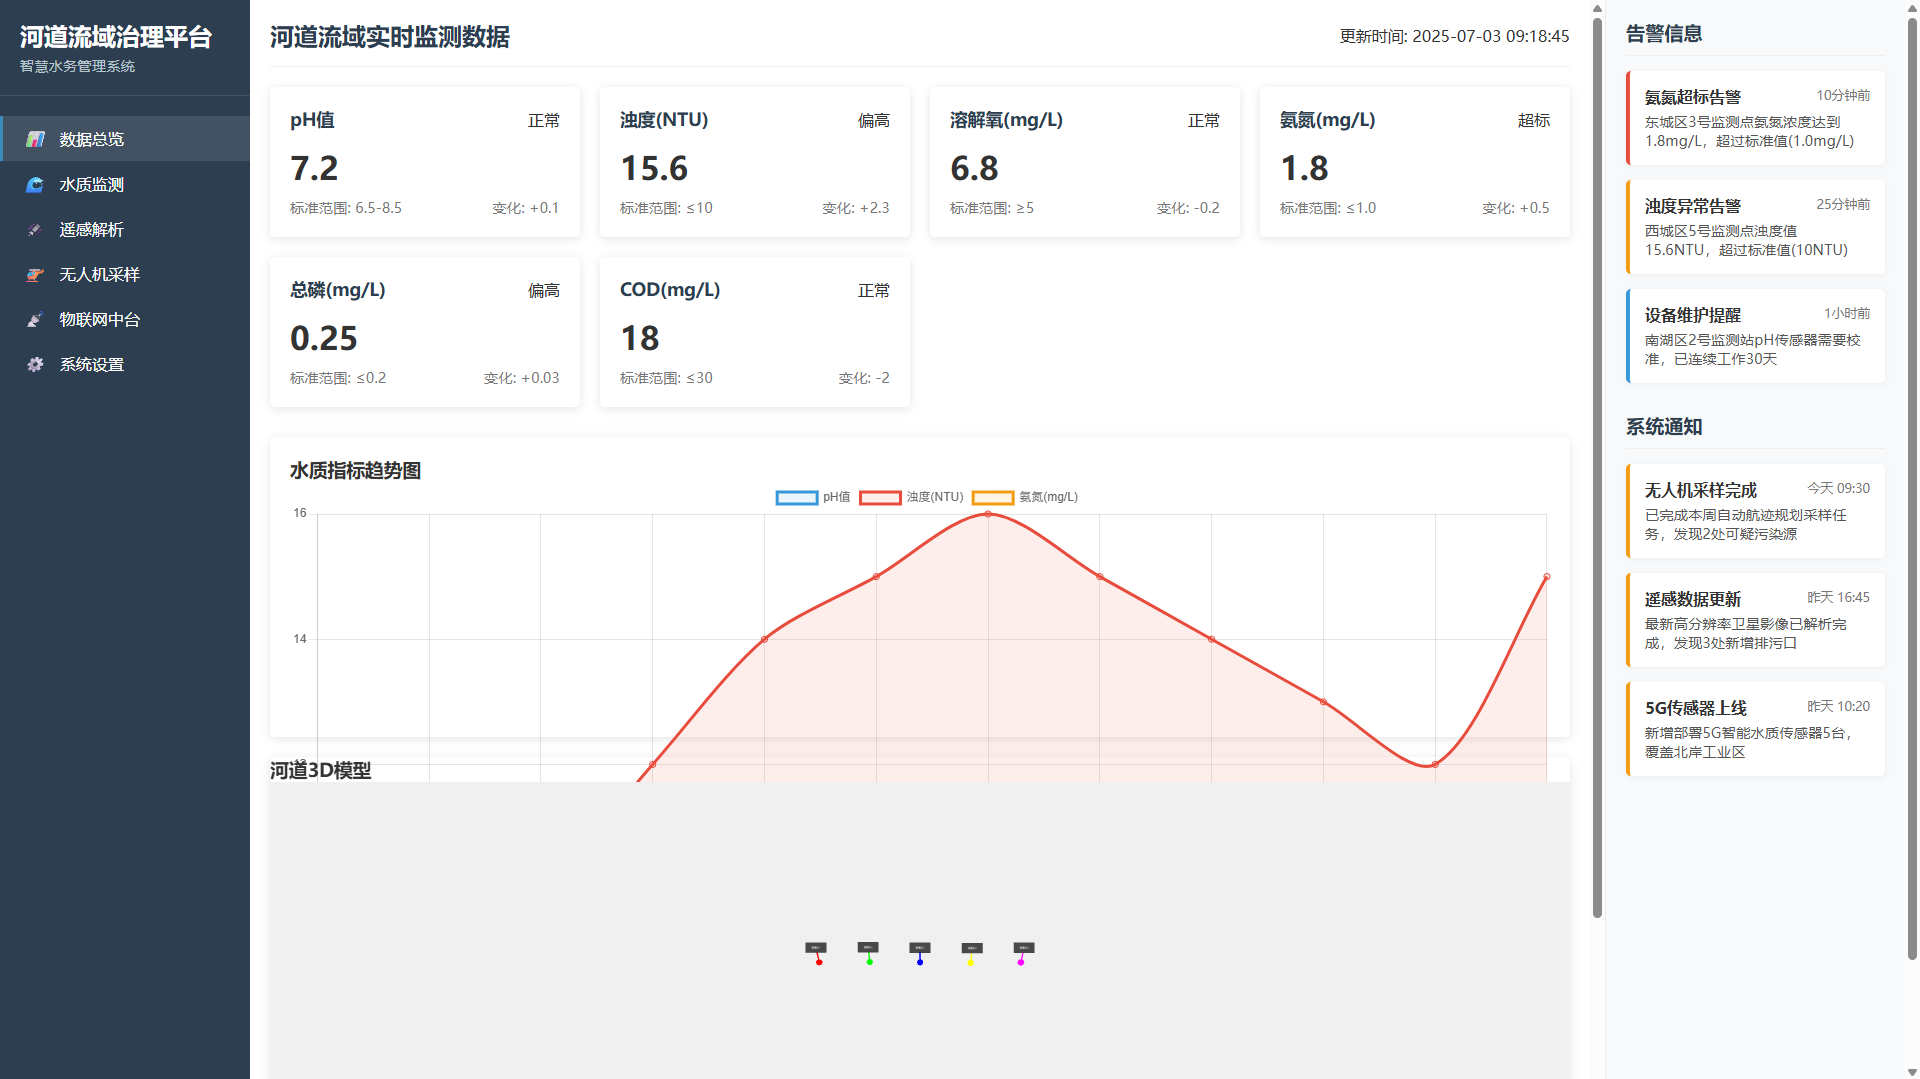Click the helicopter icon beside 无人机采样

pyautogui.click(x=35, y=274)
